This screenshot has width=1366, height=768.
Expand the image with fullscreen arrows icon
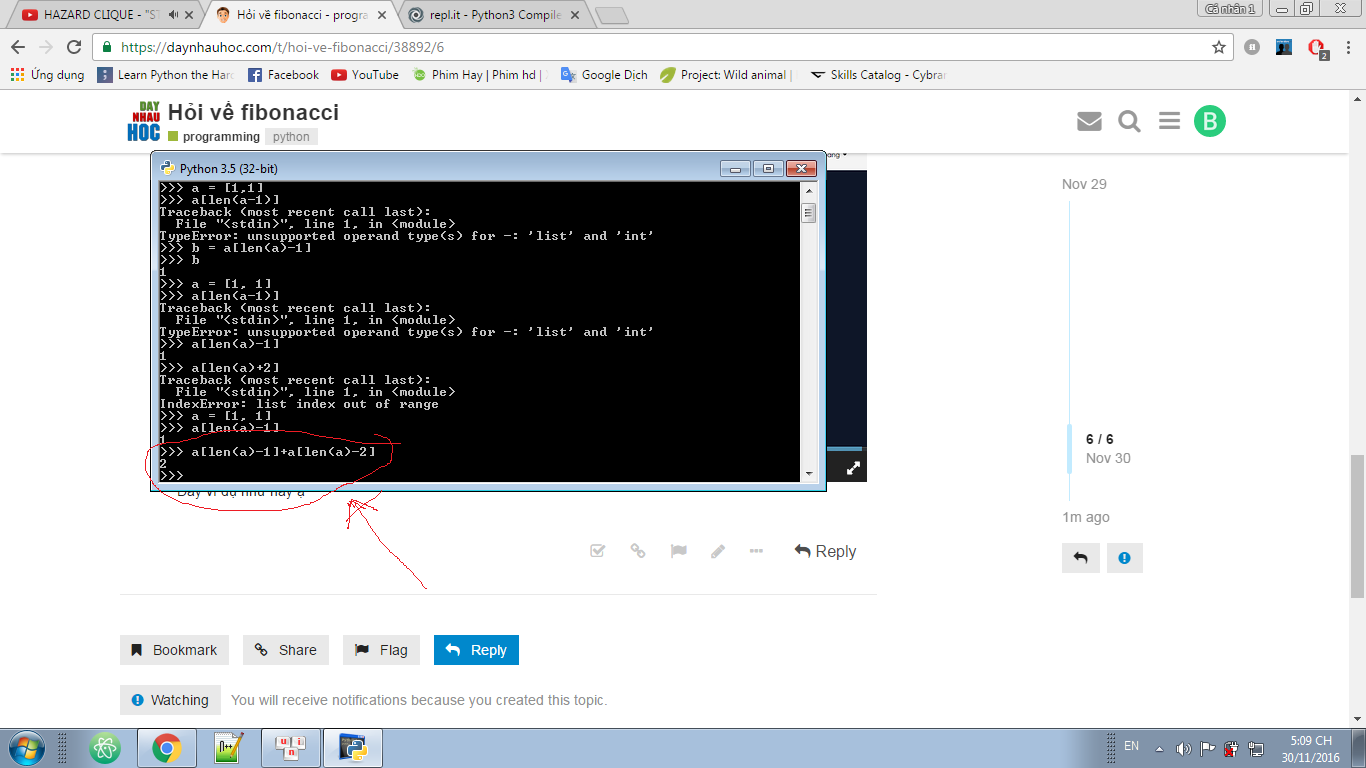coord(853,468)
